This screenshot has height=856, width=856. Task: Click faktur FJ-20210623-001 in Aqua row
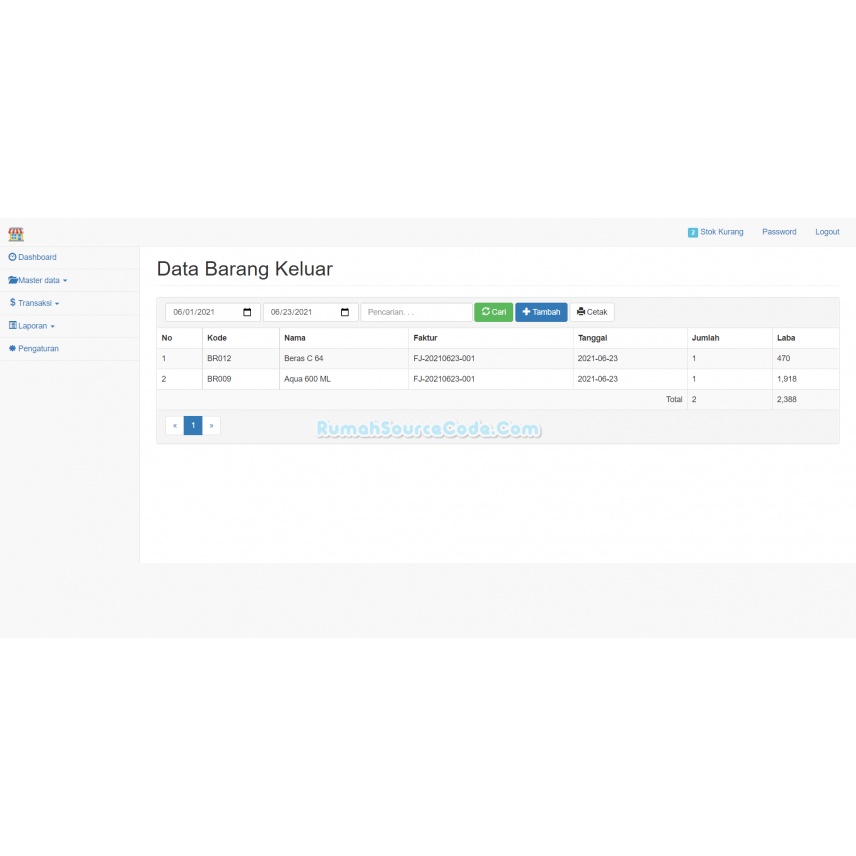click(444, 379)
